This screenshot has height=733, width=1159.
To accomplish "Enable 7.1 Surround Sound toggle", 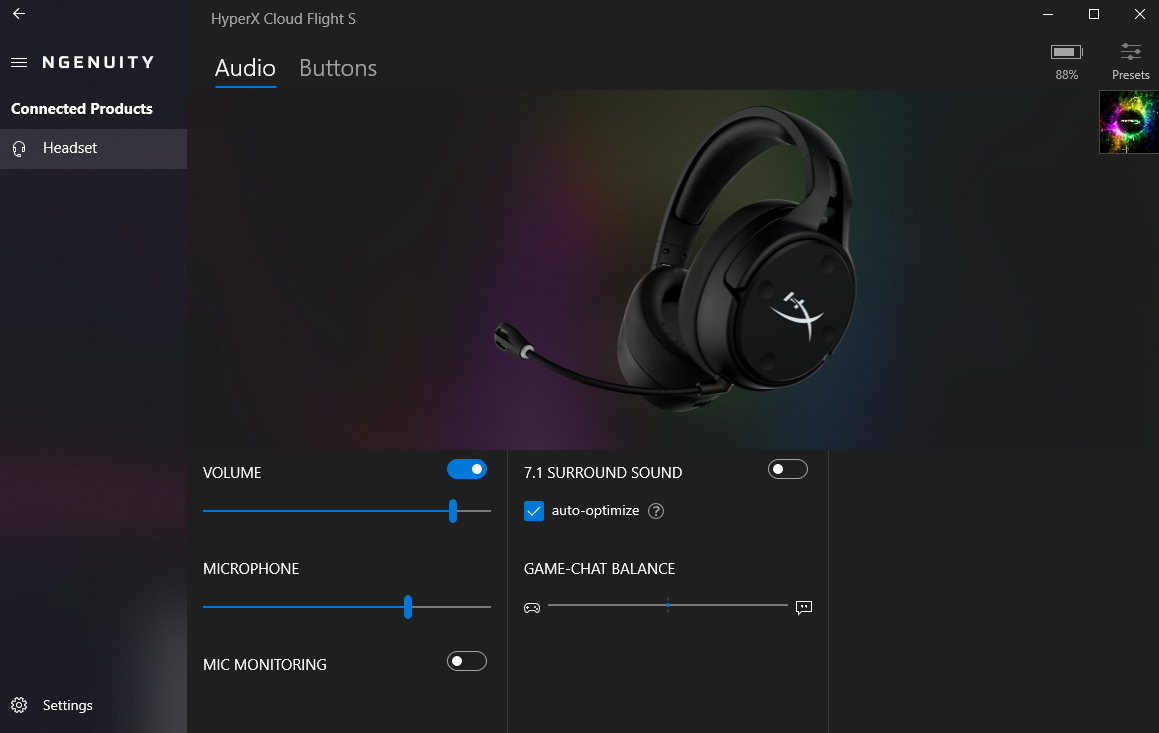I will (787, 469).
